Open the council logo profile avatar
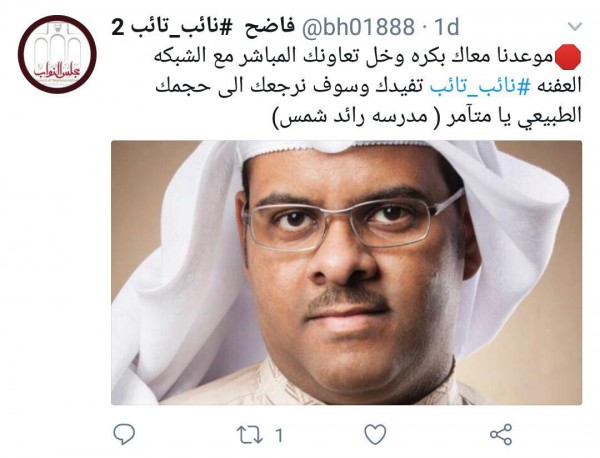Screen dimensions: 600x458 click(57, 54)
